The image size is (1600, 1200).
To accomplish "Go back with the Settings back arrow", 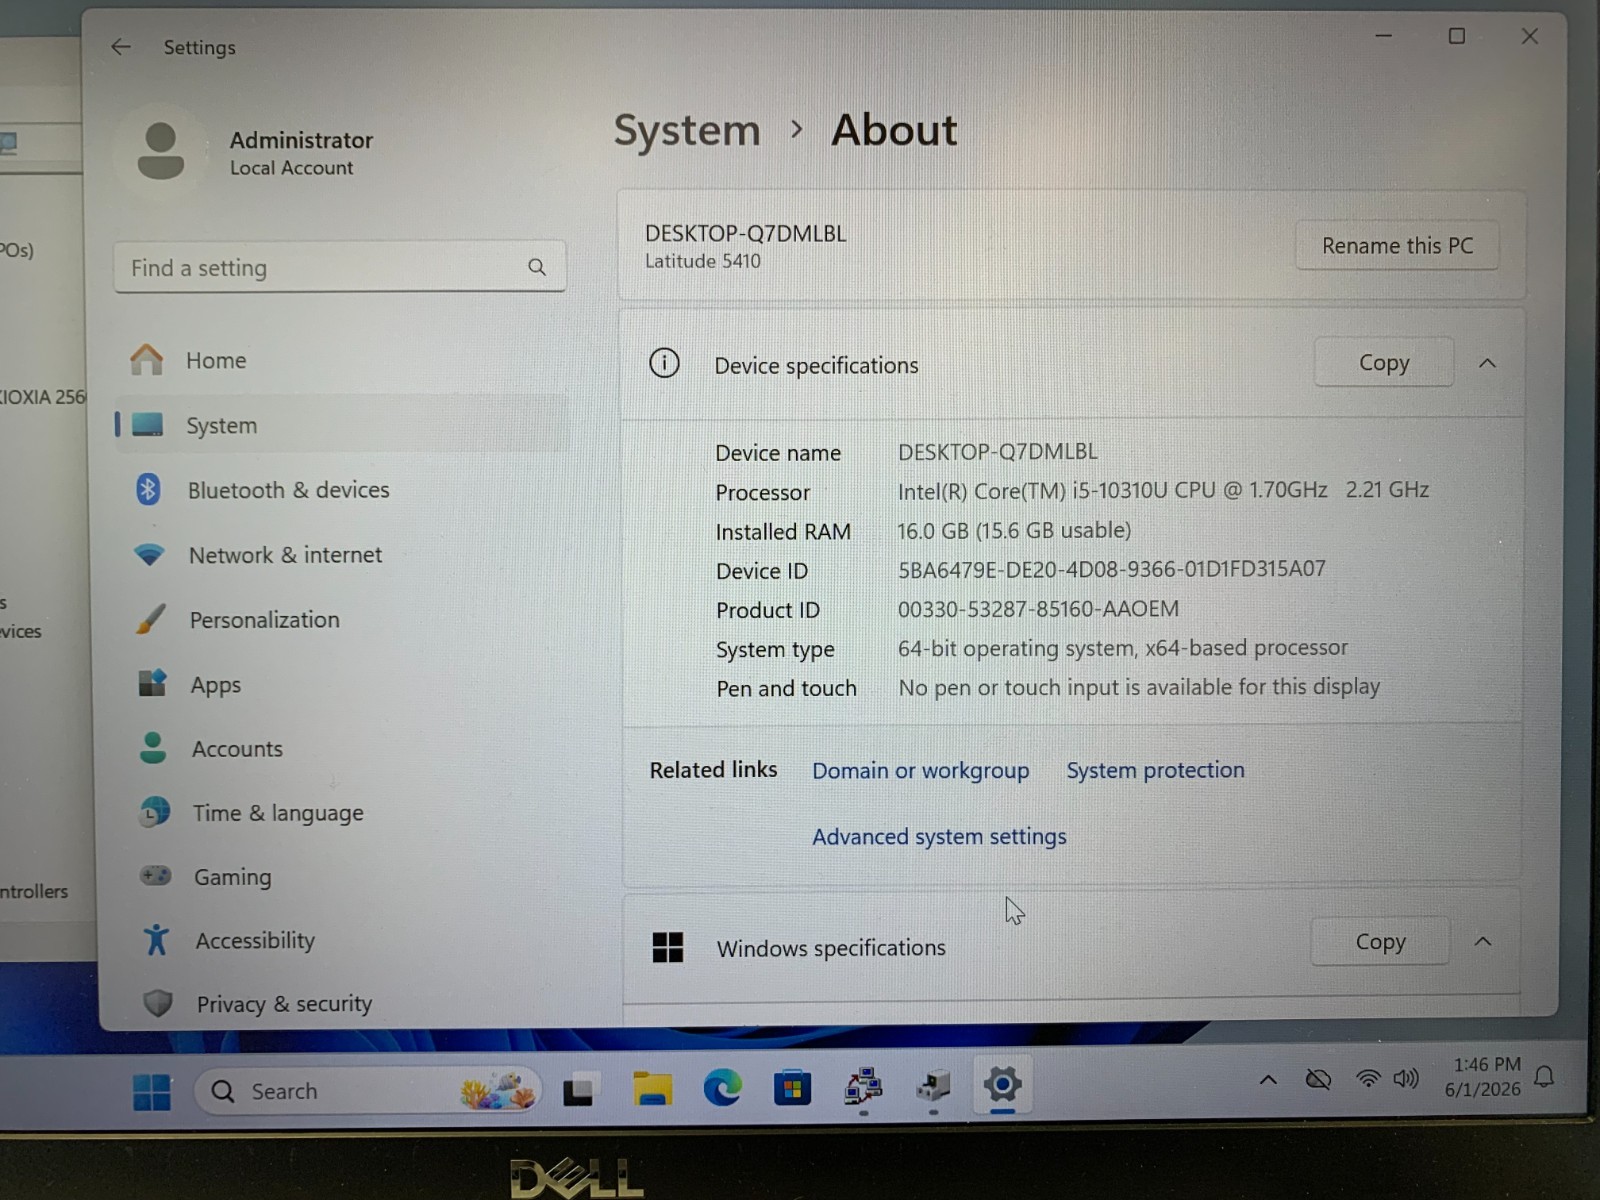I will 121,47.
